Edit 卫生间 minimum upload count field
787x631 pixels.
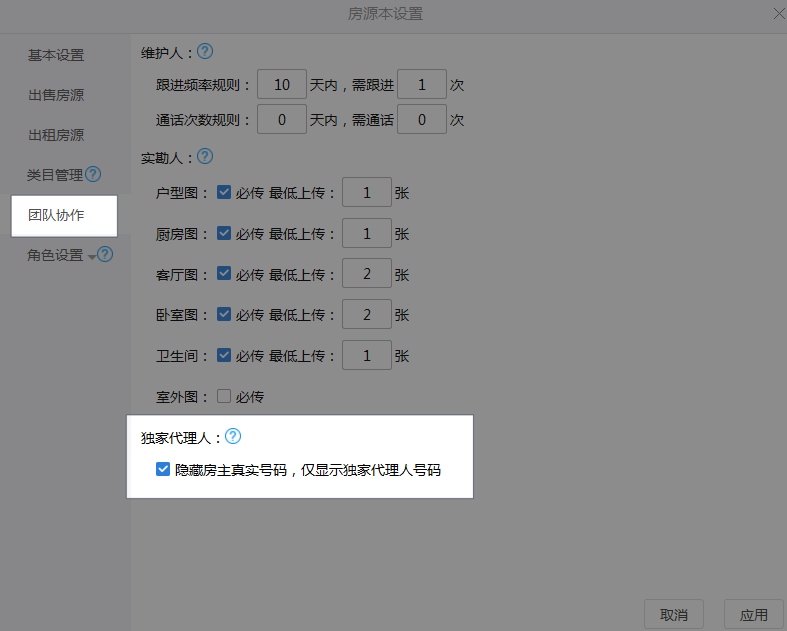pos(367,355)
